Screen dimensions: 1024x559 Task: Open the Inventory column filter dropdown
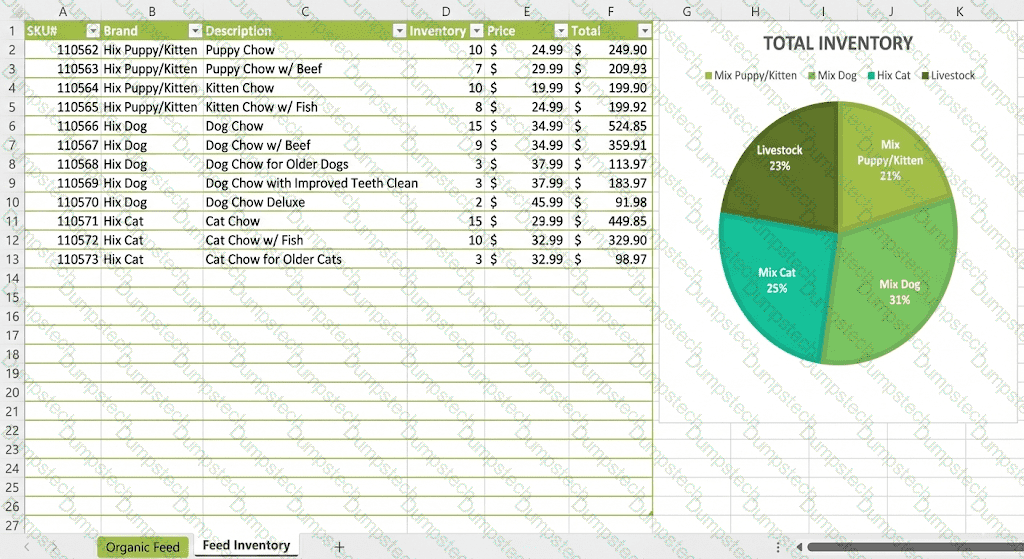[x=476, y=31]
